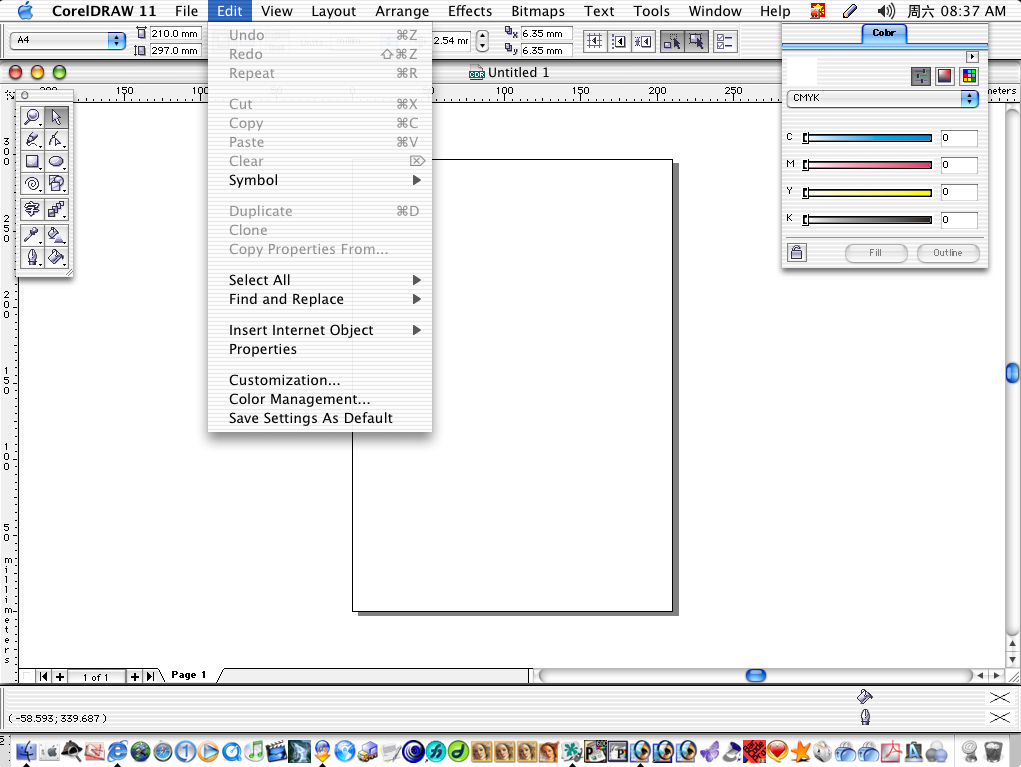Select the Pick (arrow) tool

[x=57, y=117]
